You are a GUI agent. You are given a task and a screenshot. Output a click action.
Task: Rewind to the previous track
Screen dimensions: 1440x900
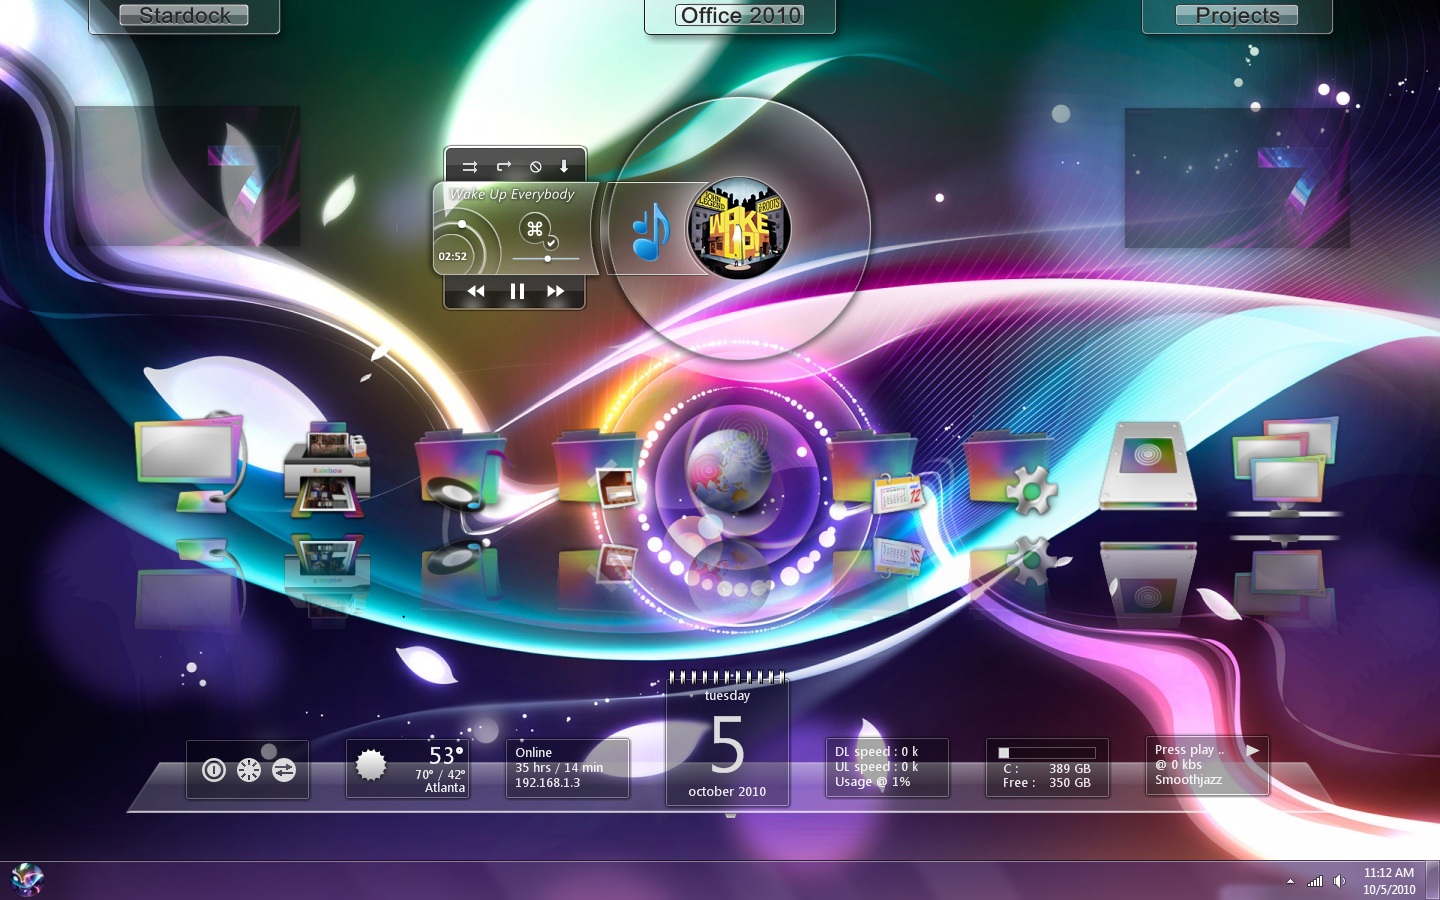coord(476,291)
